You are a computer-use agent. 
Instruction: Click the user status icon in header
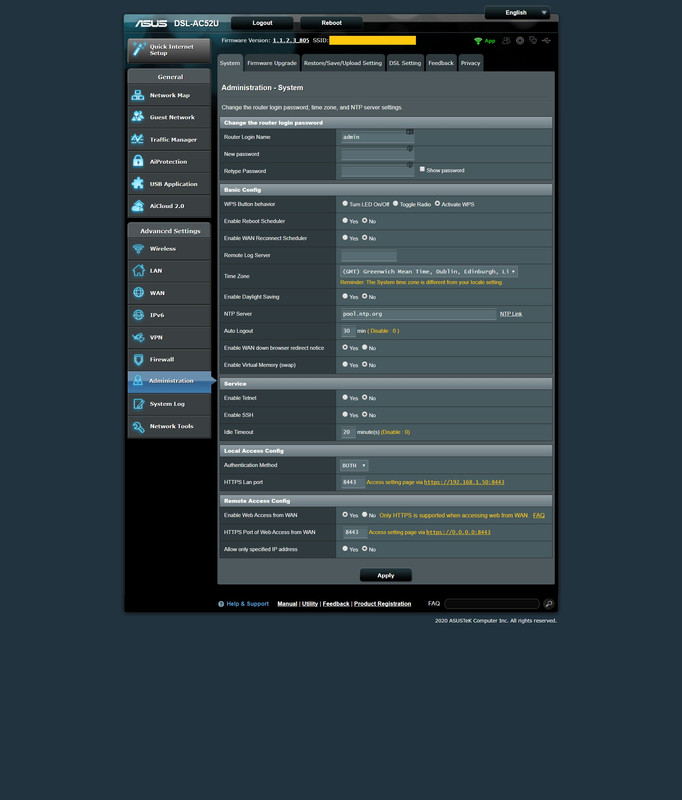(x=506, y=40)
